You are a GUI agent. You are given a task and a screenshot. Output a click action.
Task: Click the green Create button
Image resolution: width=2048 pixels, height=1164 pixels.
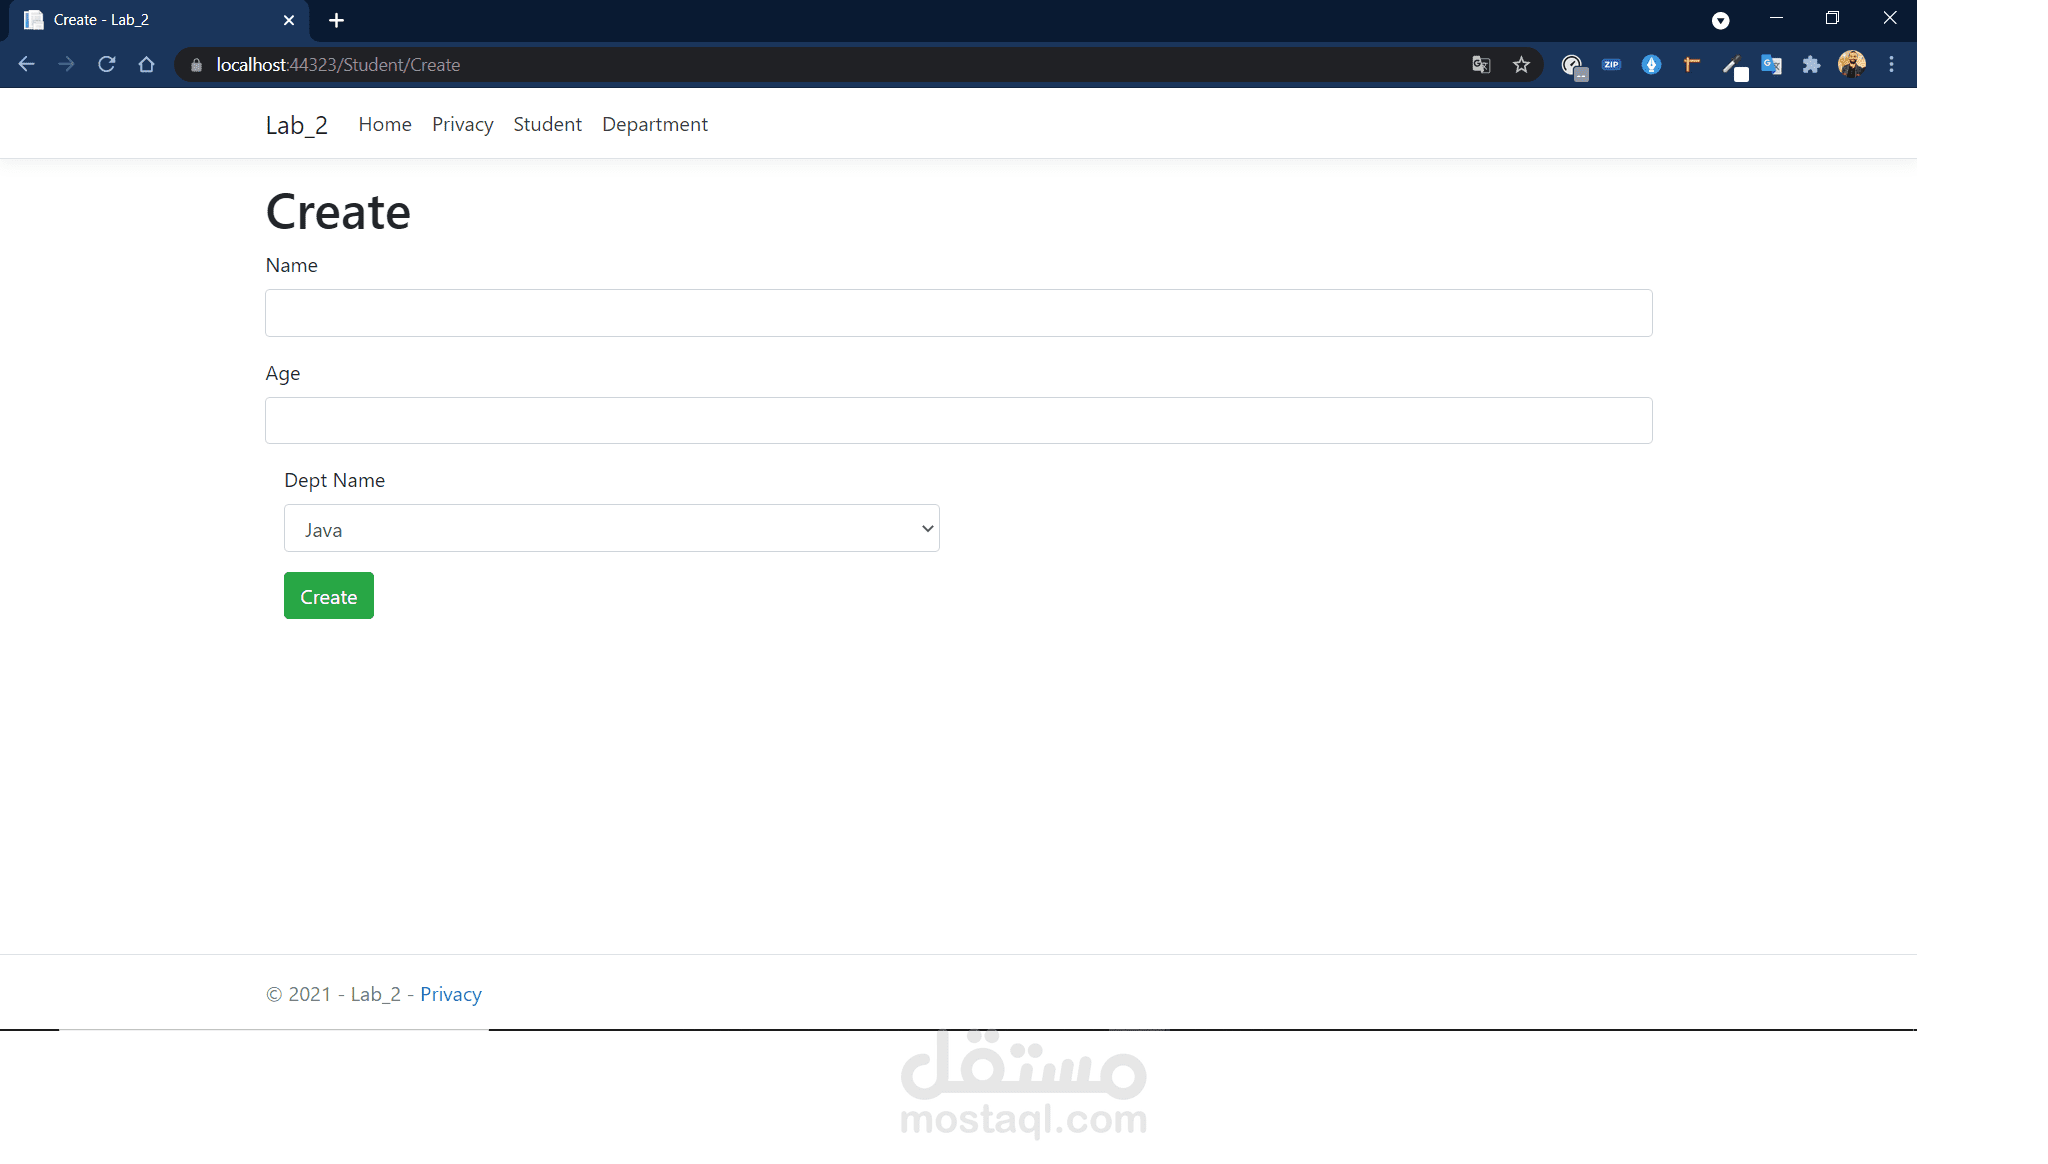pos(328,596)
